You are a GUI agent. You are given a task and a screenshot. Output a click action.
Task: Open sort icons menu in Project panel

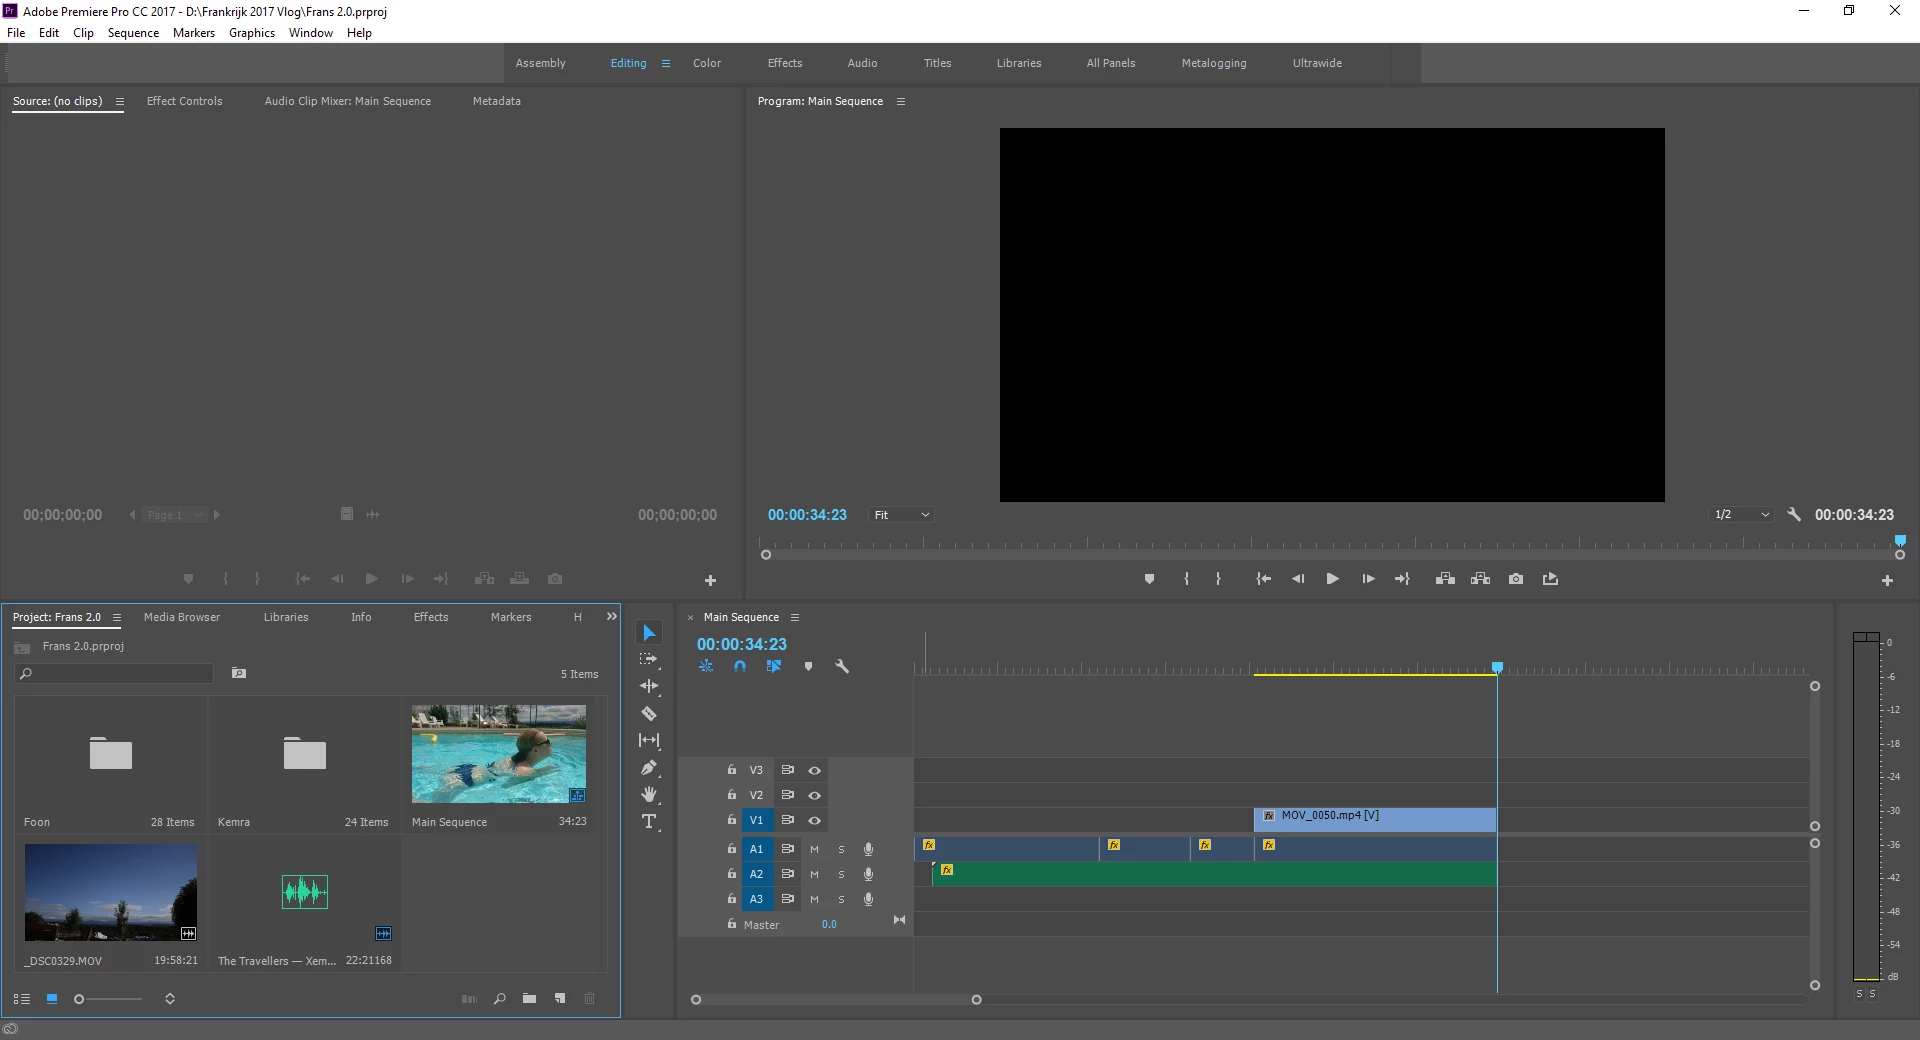click(x=170, y=998)
